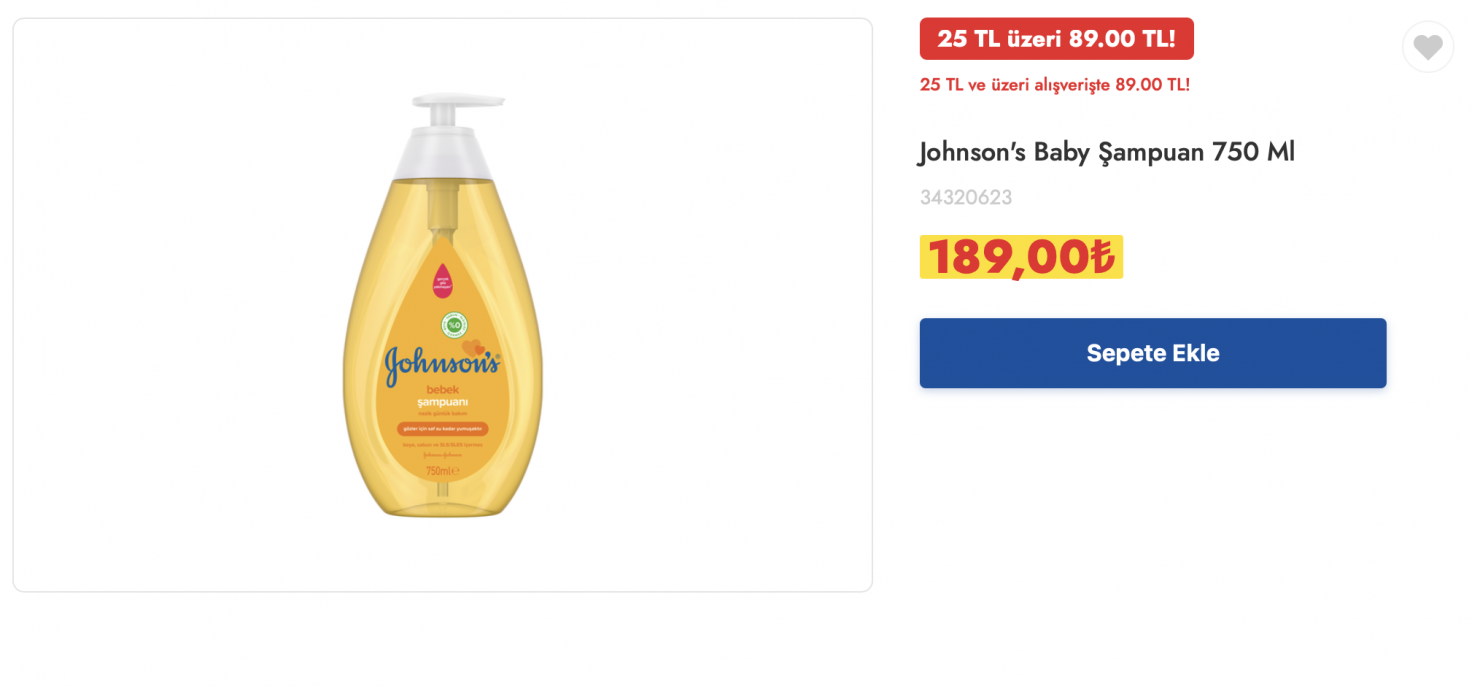Click the pink drop label on the bottle
1472x686 pixels.
[441, 280]
